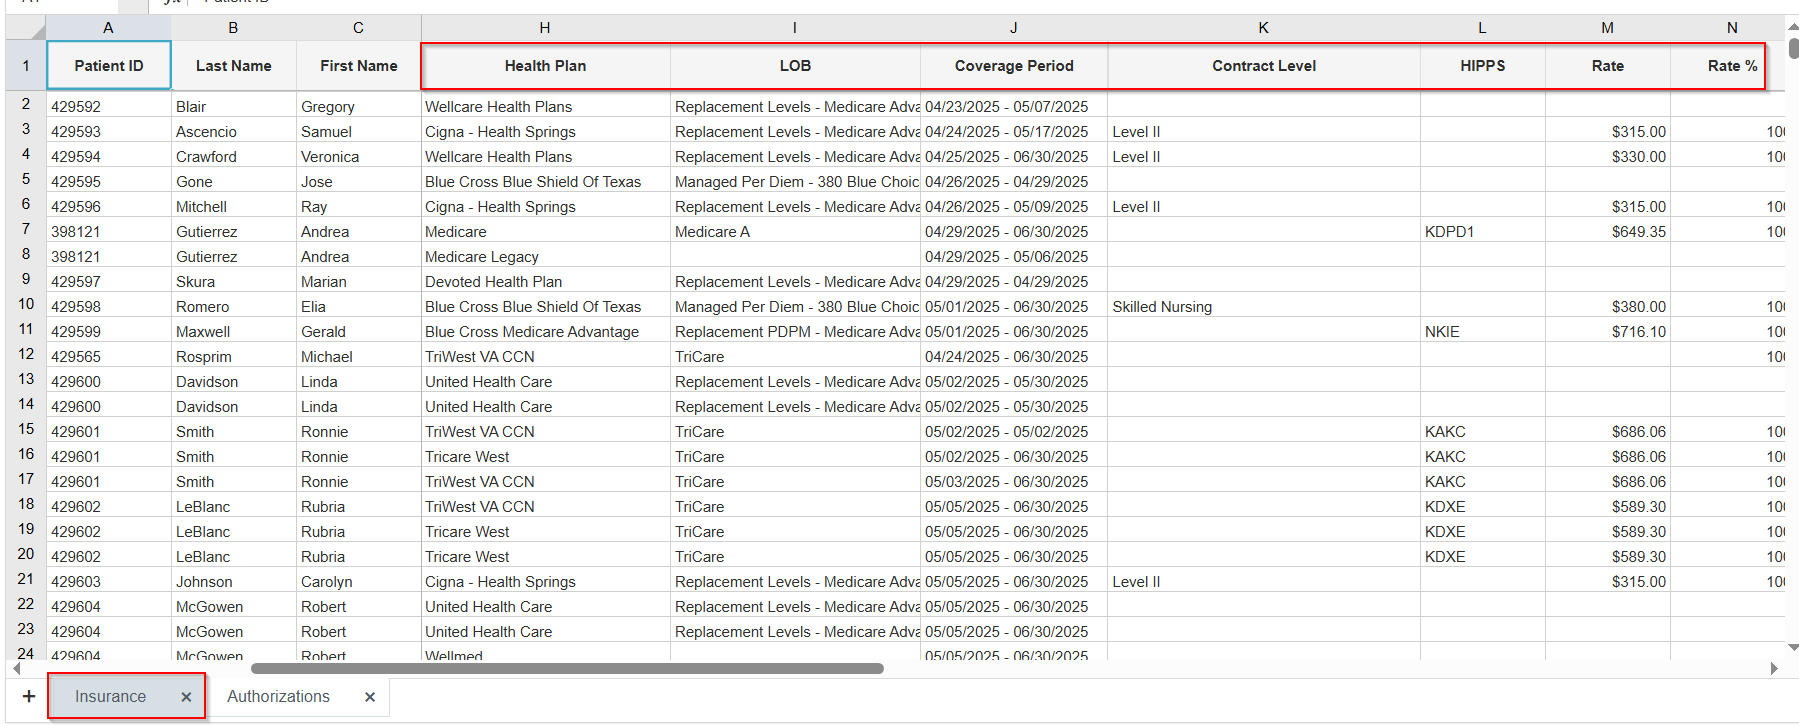Select the Patient ID header cell
The width and height of the screenshot is (1799, 725).
coord(109,66)
